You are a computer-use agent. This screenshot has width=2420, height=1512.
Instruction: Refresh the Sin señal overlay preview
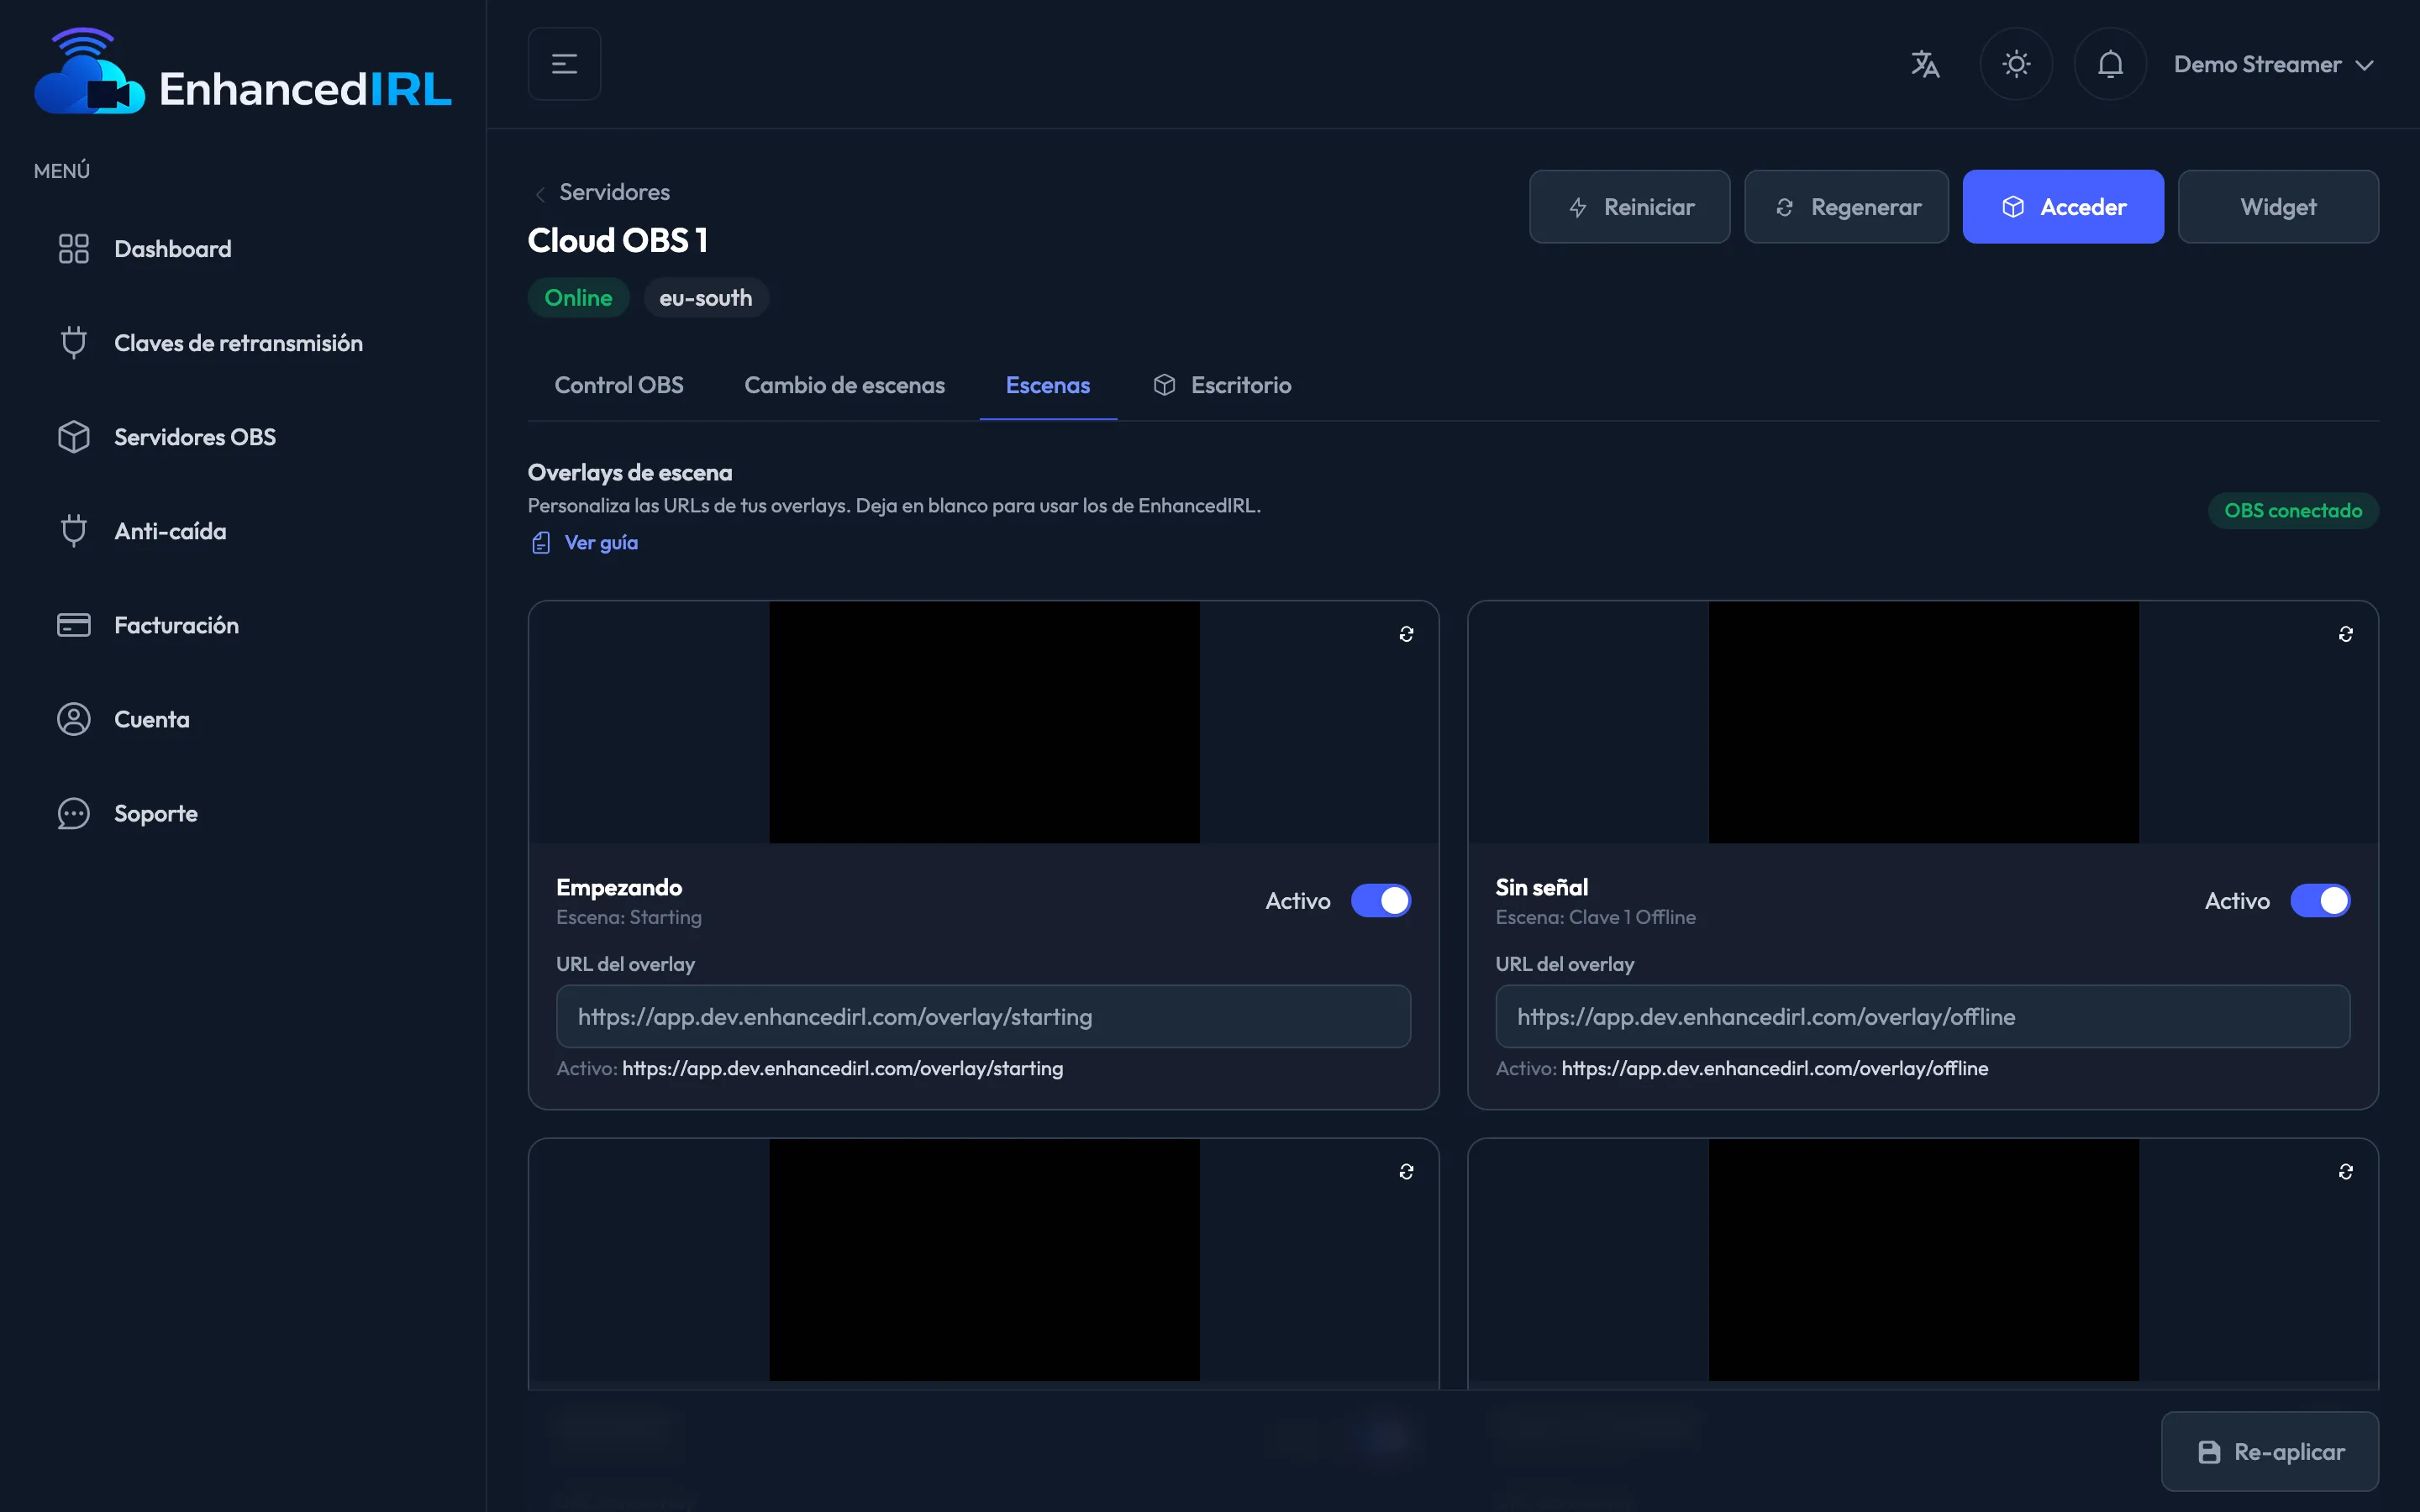pos(2345,634)
